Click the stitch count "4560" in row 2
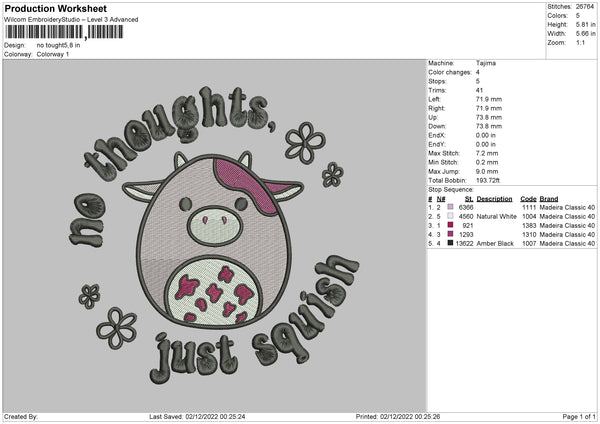The image size is (600, 424). click(466, 217)
